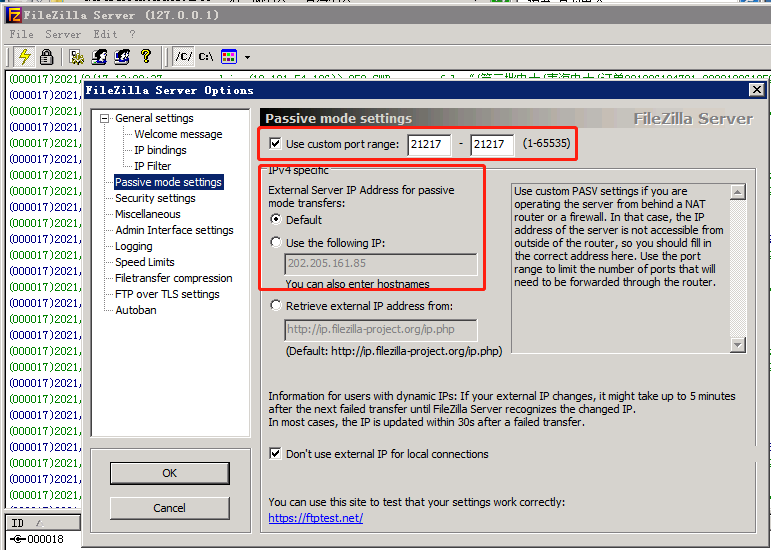
Task: Select the Default external IP radio button
Action: tap(276, 219)
